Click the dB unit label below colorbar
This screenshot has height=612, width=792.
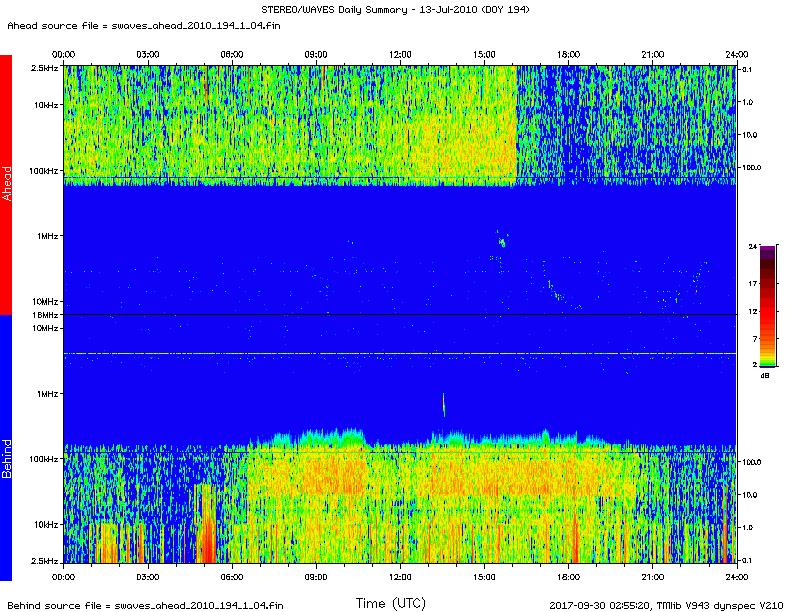[765, 375]
